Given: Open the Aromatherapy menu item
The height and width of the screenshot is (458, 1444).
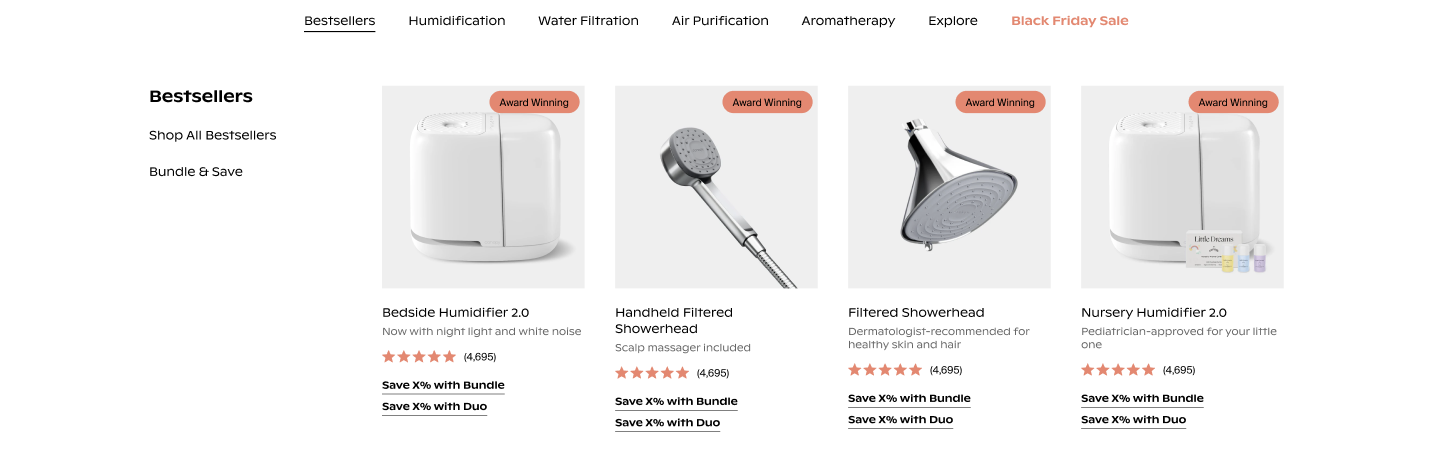Looking at the screenshot, I should (848, 21).
